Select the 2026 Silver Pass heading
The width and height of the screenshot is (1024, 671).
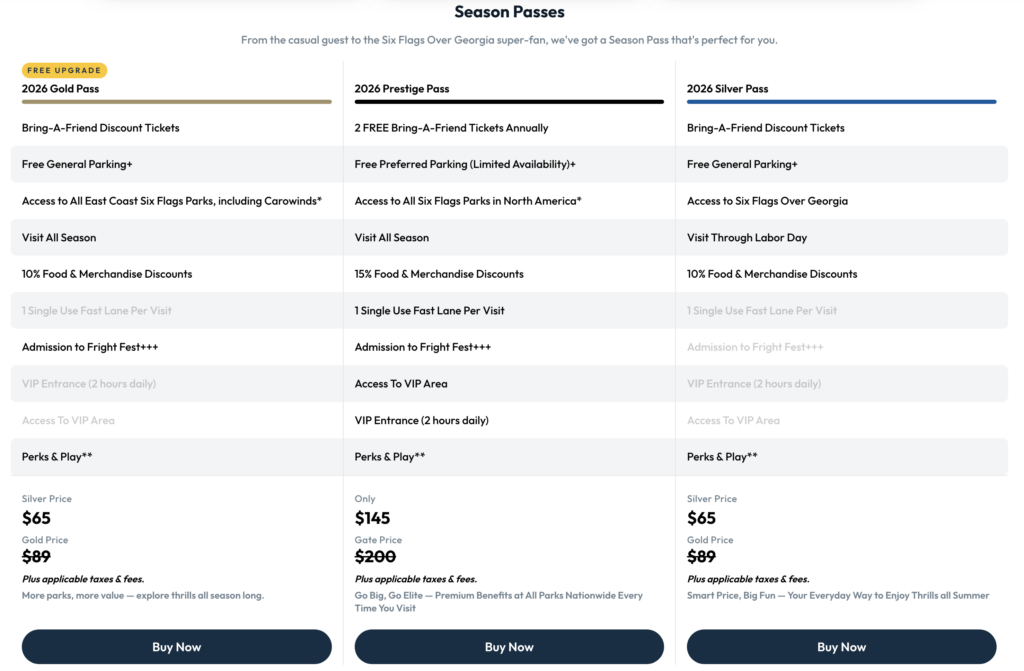click(x=728, y=88)
